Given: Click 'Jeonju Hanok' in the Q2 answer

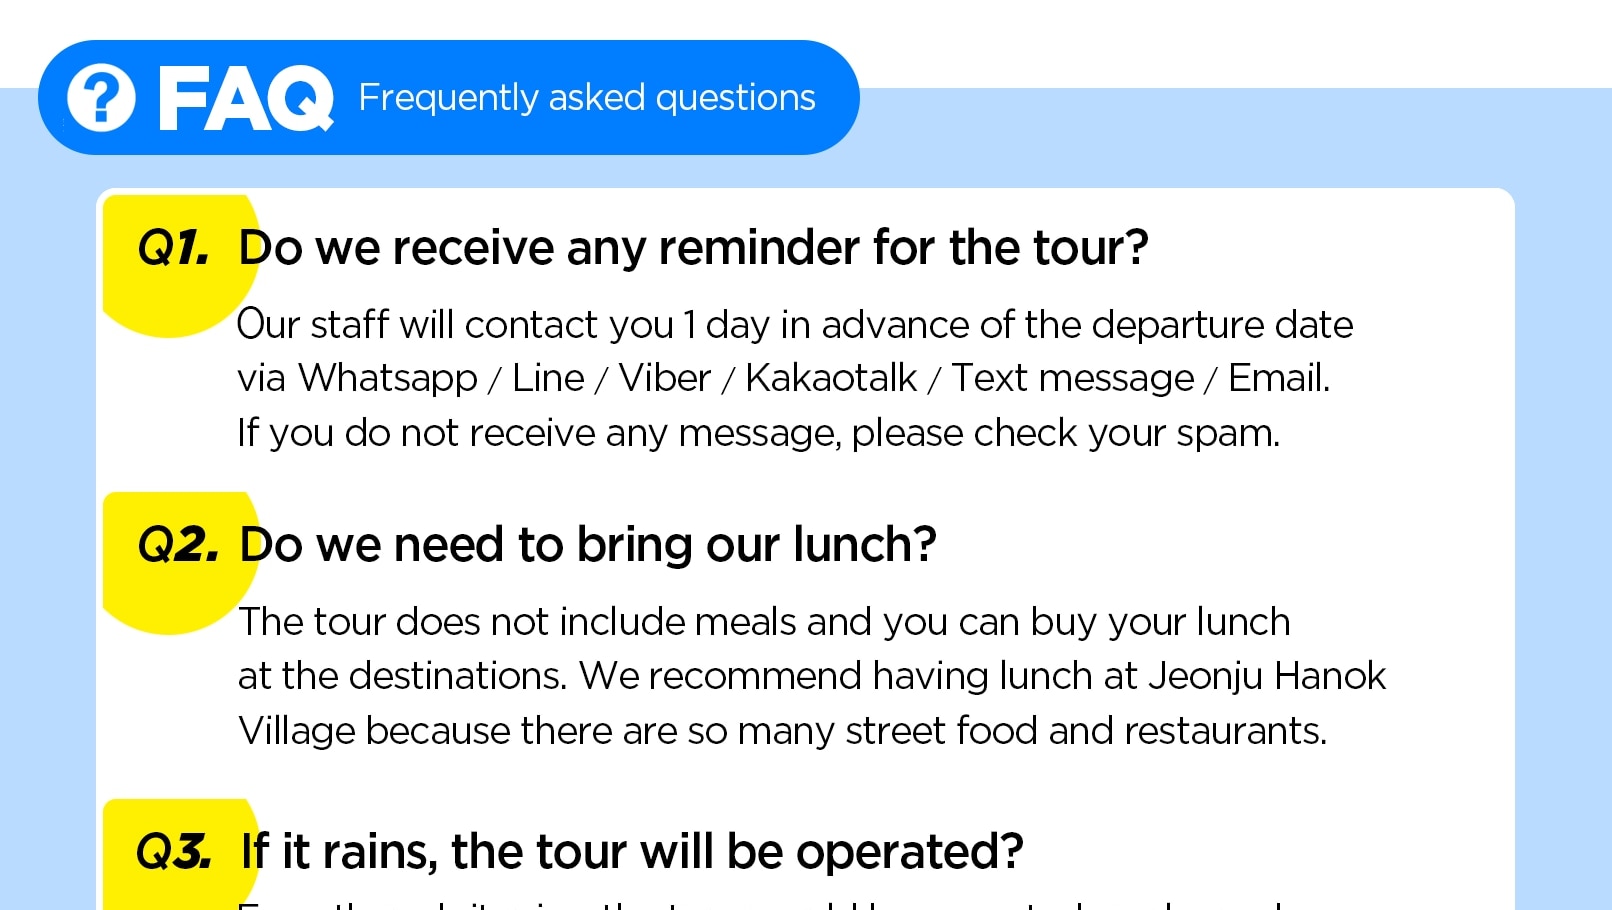Looking at the screenshot, I should coord(1267,677).
